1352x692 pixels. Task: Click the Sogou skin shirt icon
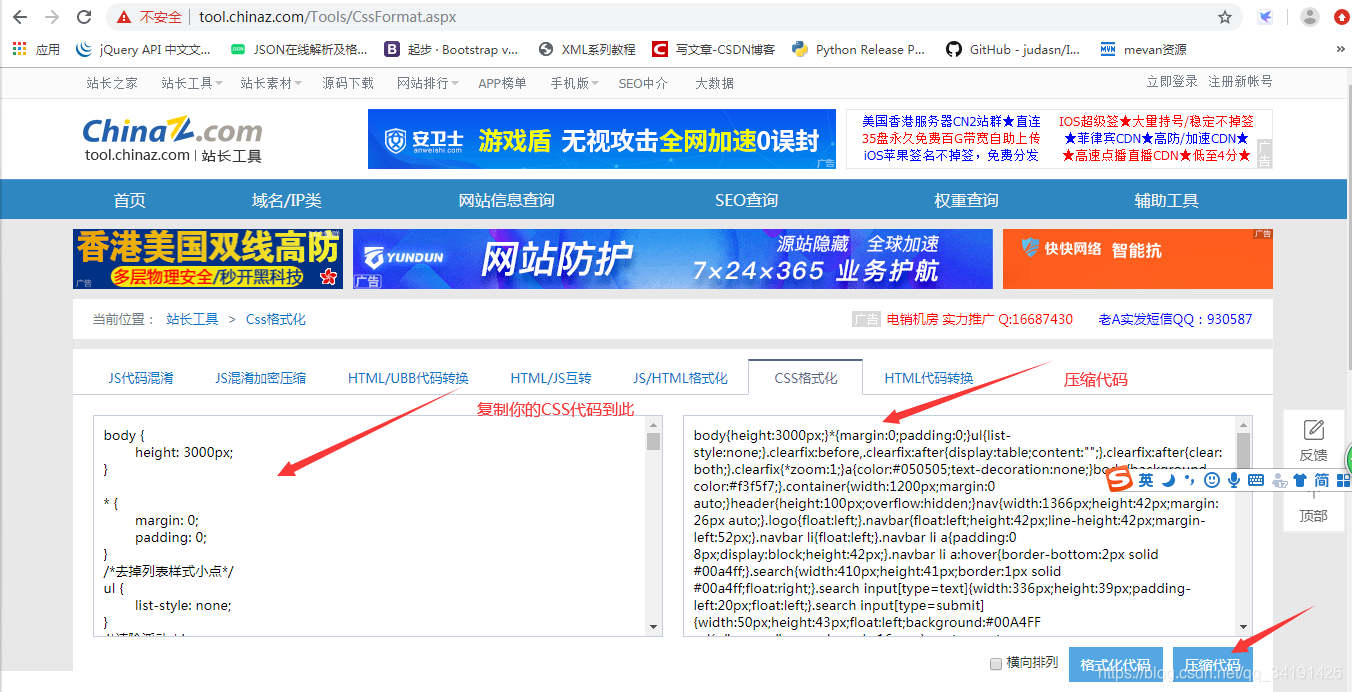[1302, 480]
